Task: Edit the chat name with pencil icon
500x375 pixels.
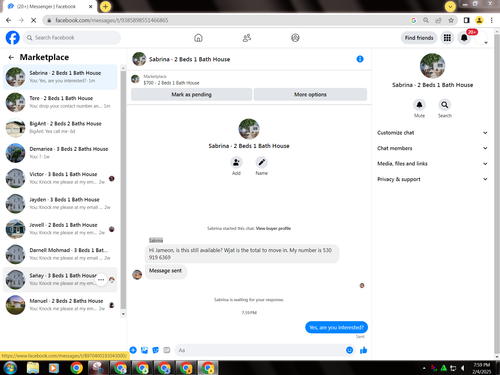Action: [x=262, y=162]
